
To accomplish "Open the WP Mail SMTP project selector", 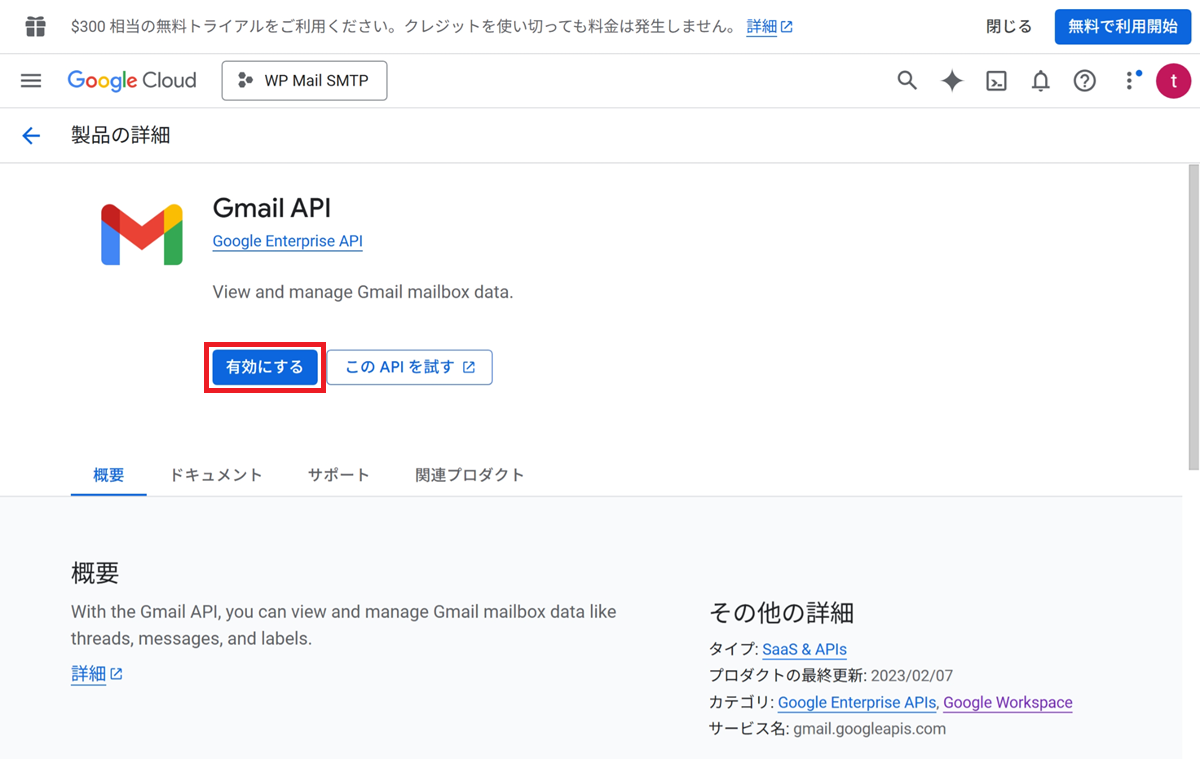I will pyautogui.click(x=304, y=81).
